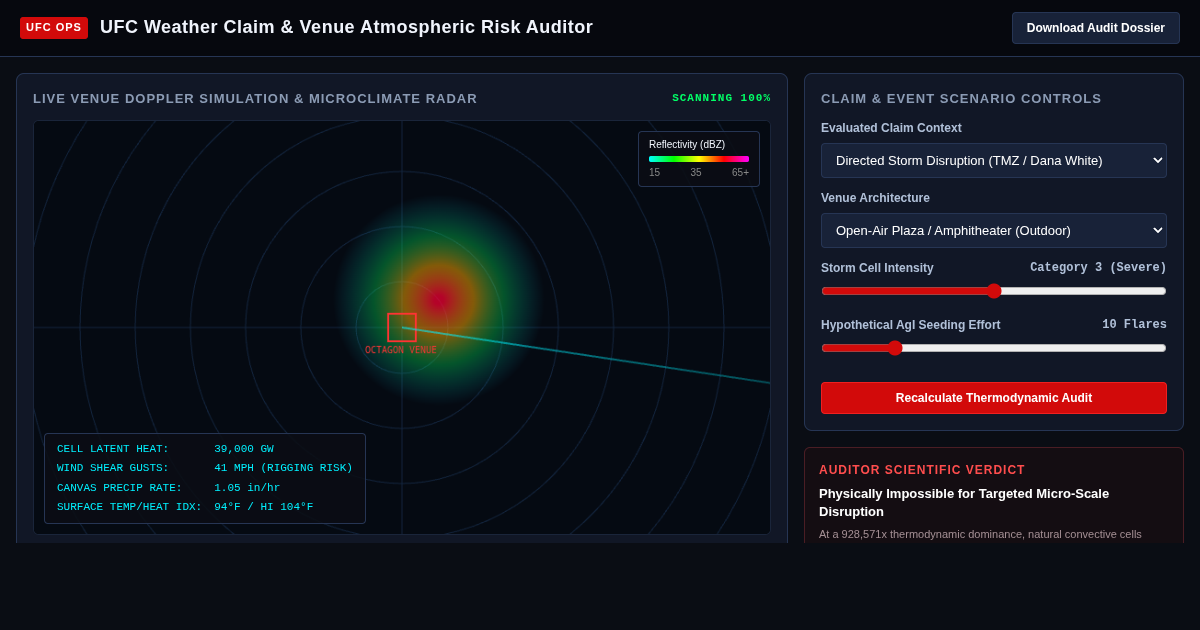Click the storm cell red core on radar
The width and height of the screenshot is (1200, 630).
tap(440, 298)
